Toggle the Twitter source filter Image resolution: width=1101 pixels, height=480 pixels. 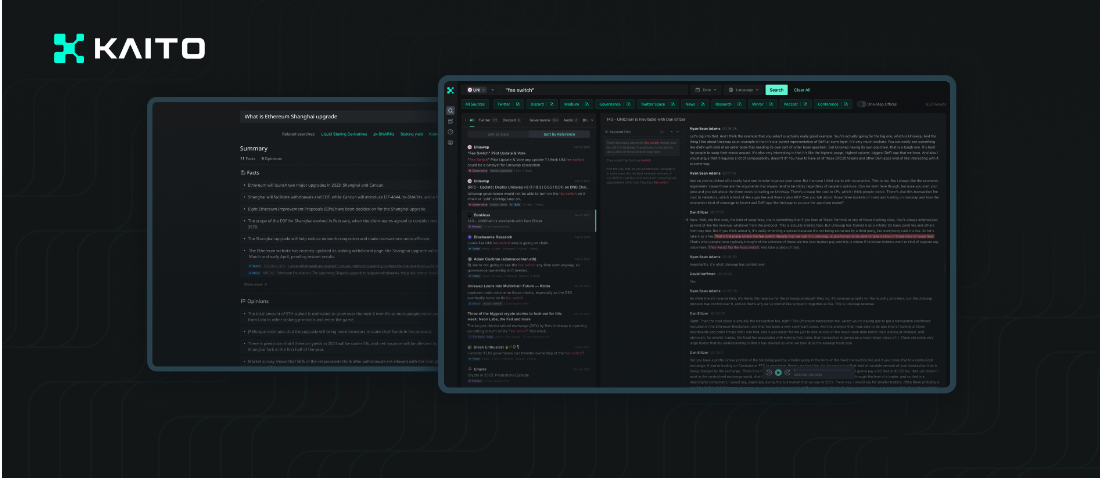[x=508, y=104]
